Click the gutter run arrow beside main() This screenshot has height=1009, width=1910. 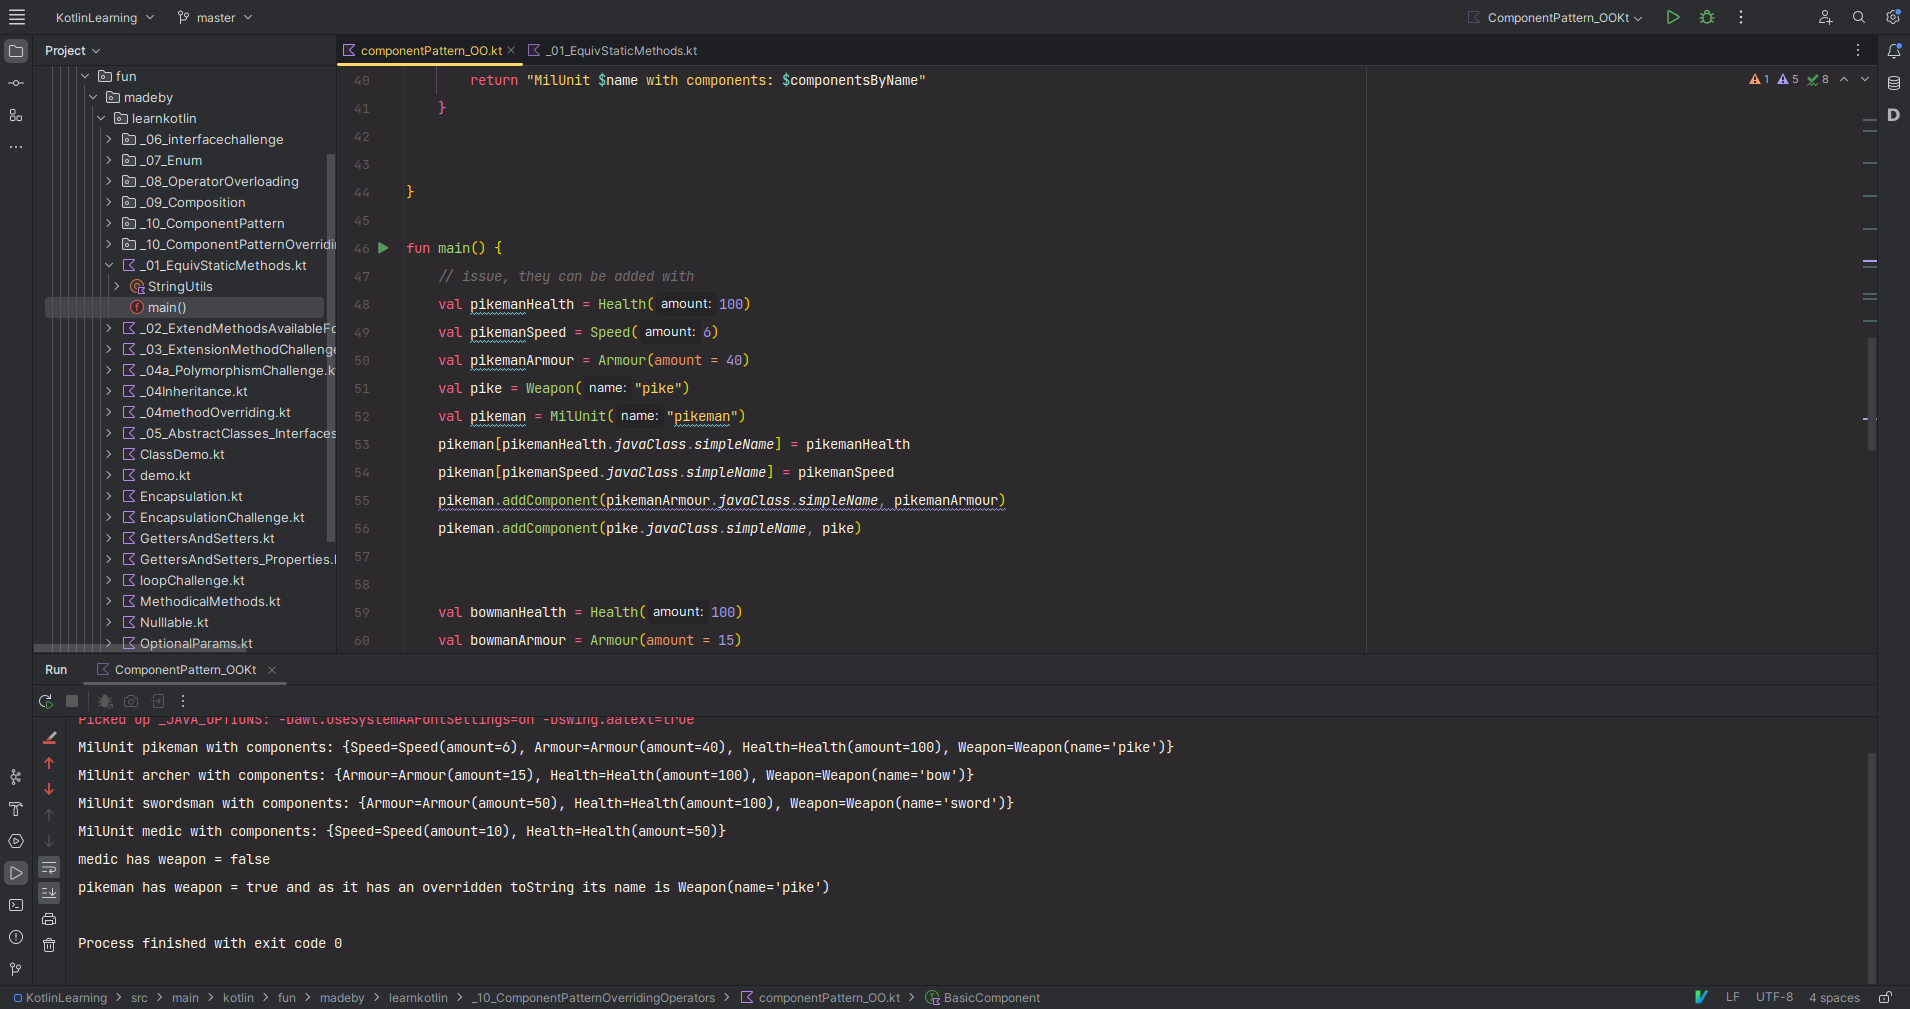[x=383, y=248]
